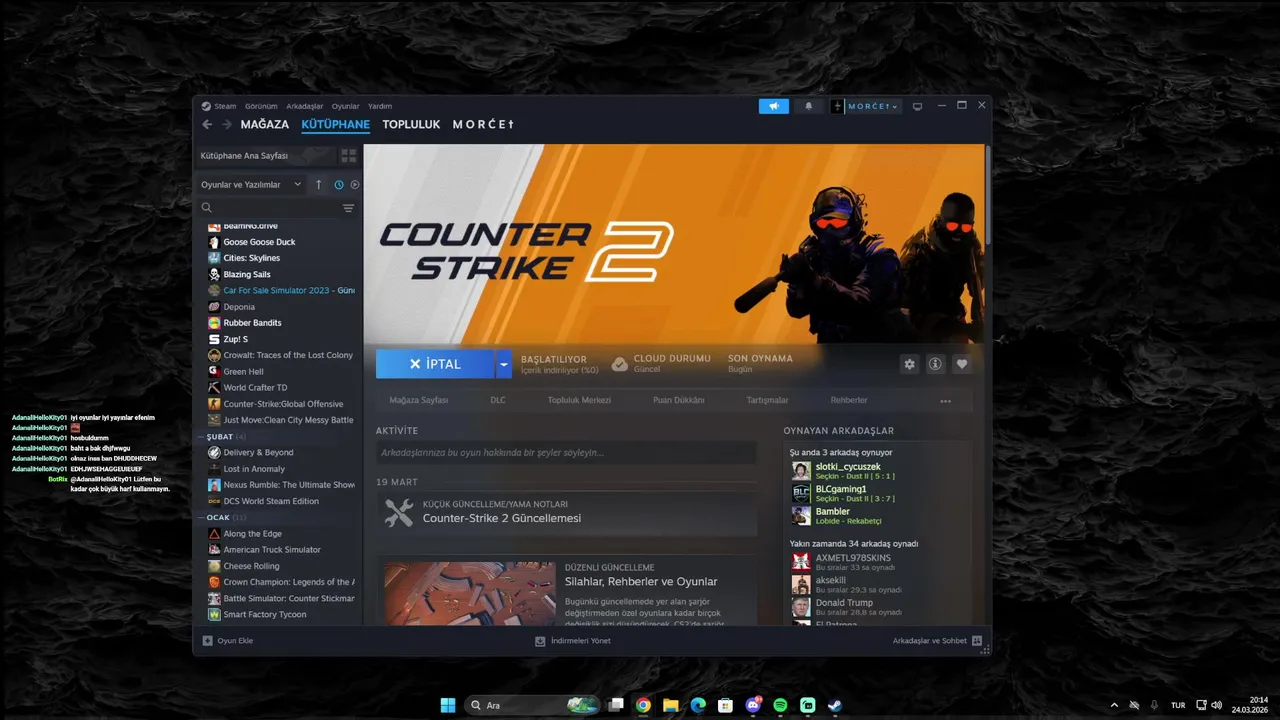1280x720 pixels.
Task: Open the launch options arrow next to İPTAL
Action: 504,364
